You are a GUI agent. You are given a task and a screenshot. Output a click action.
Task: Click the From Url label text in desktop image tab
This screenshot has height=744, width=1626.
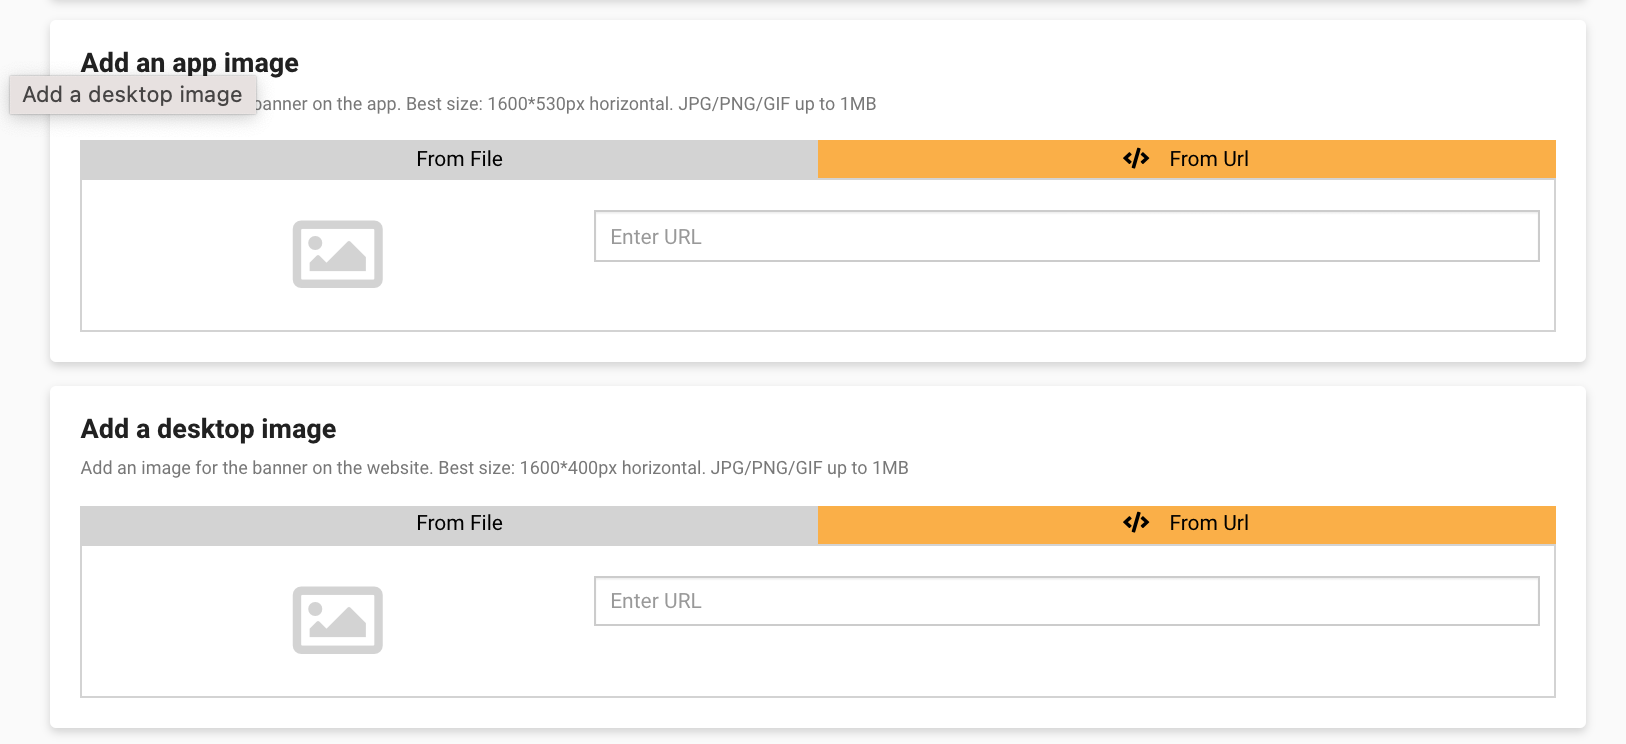(1209, 523)
